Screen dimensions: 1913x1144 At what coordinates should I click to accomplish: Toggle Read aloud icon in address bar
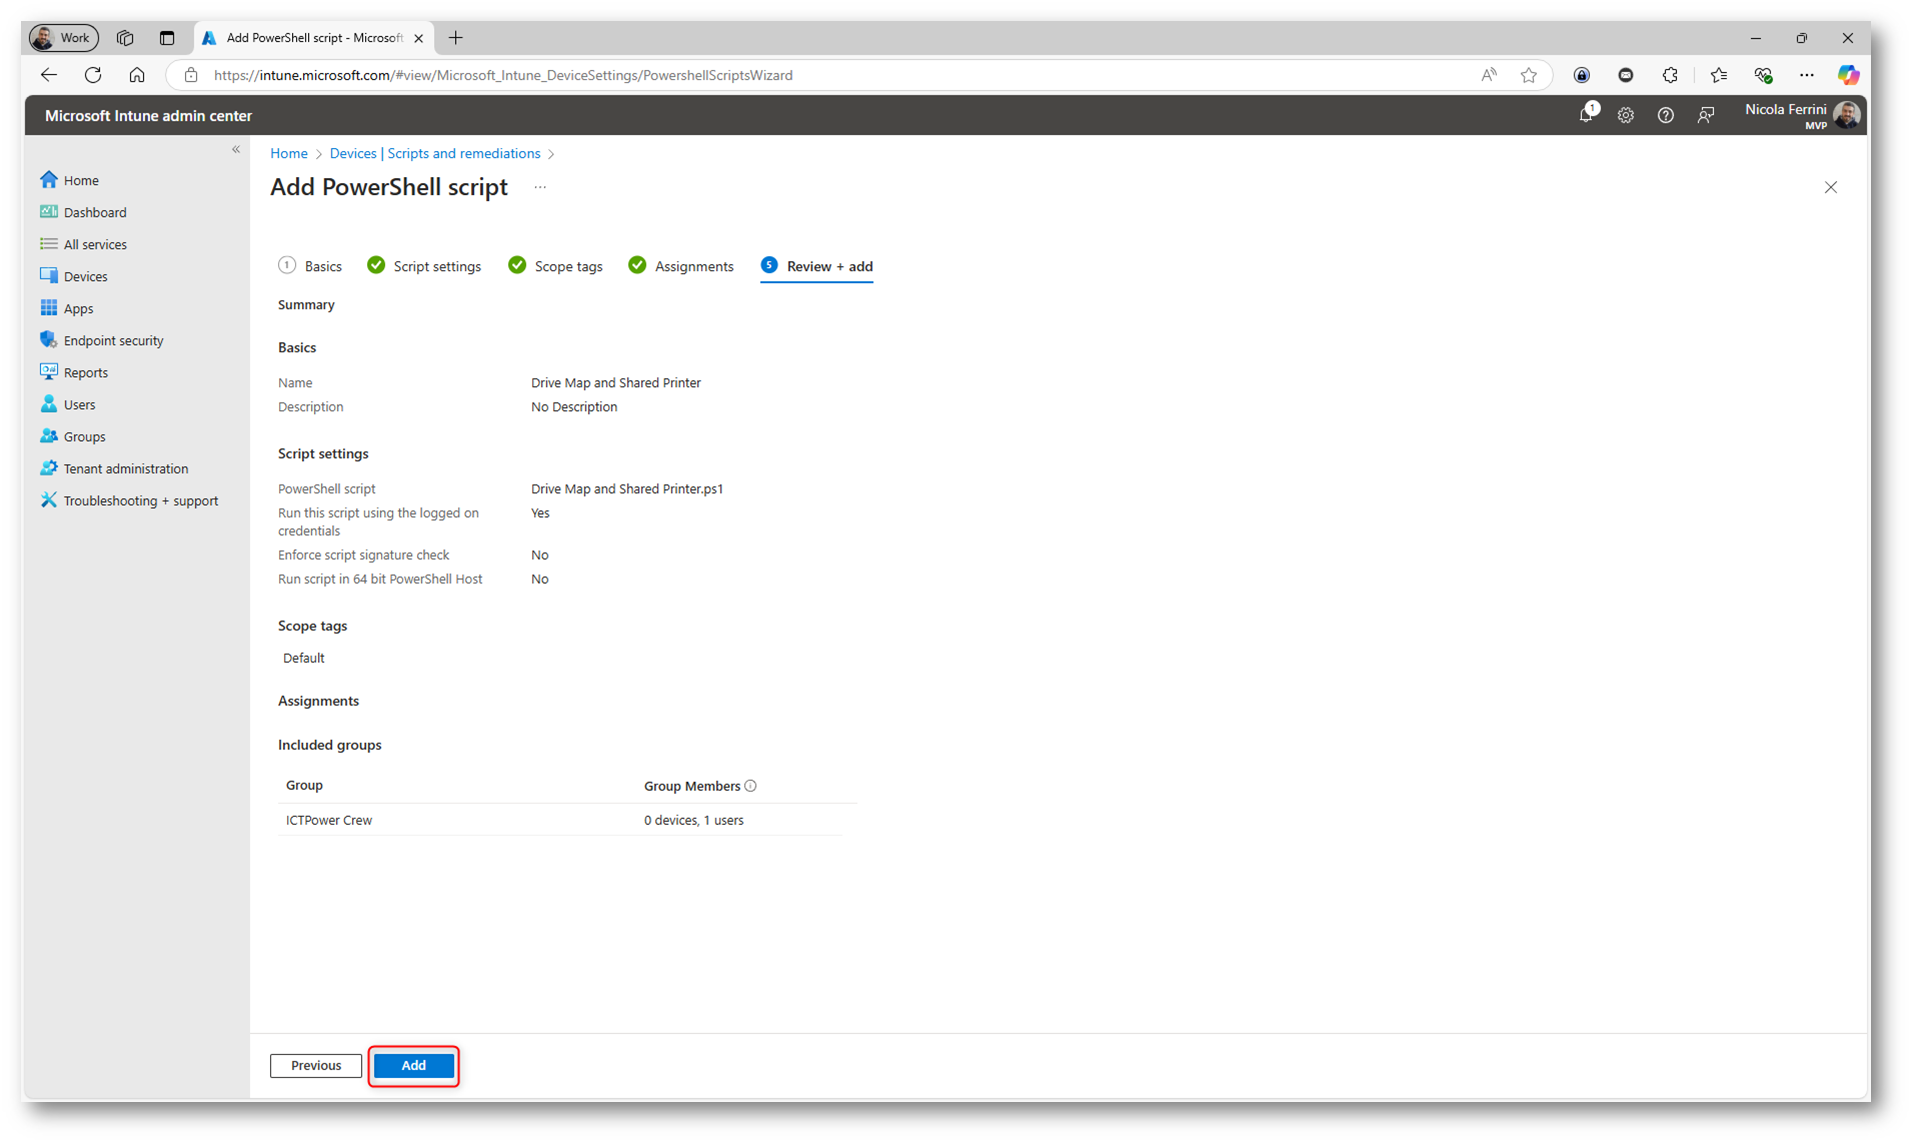1489,75
